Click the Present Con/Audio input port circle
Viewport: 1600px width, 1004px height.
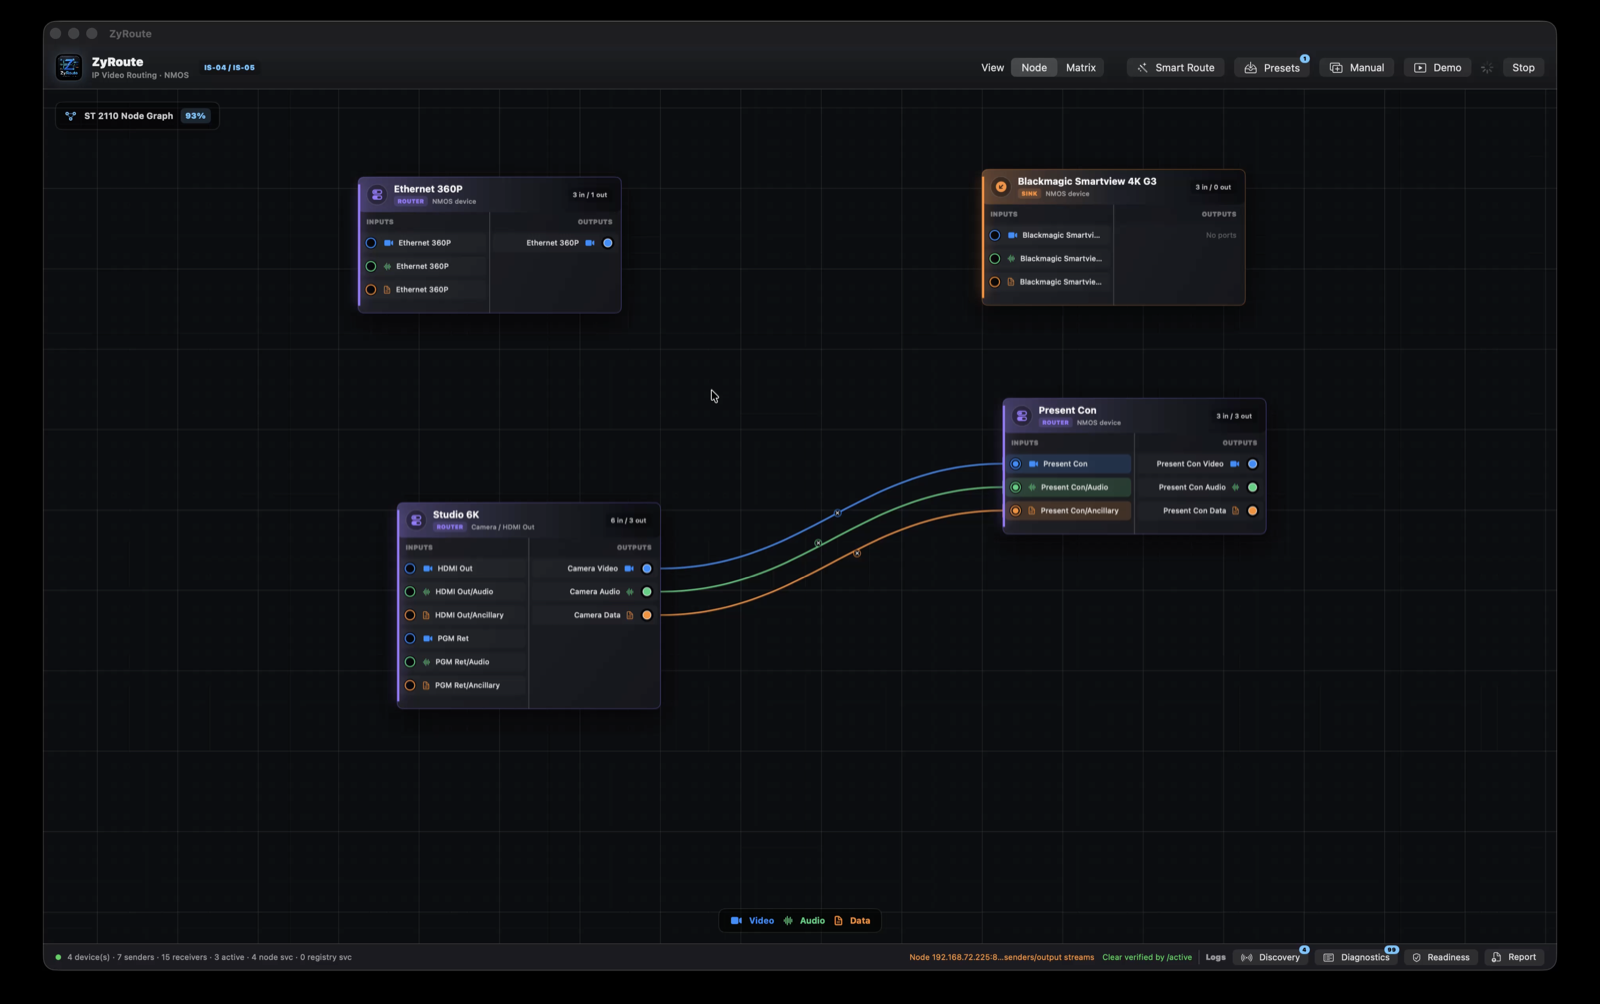(x=1016, y=487)
